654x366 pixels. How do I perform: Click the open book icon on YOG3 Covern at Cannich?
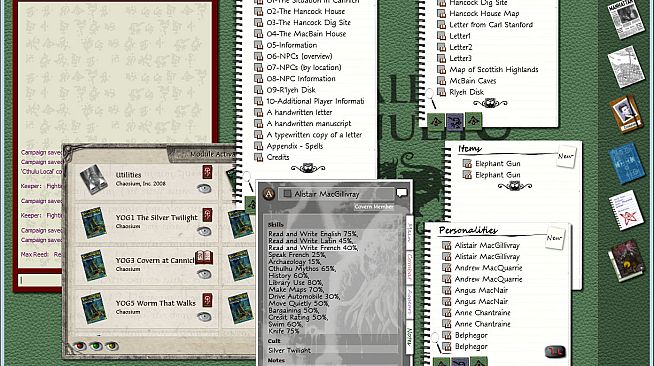[x=204, y=257]
